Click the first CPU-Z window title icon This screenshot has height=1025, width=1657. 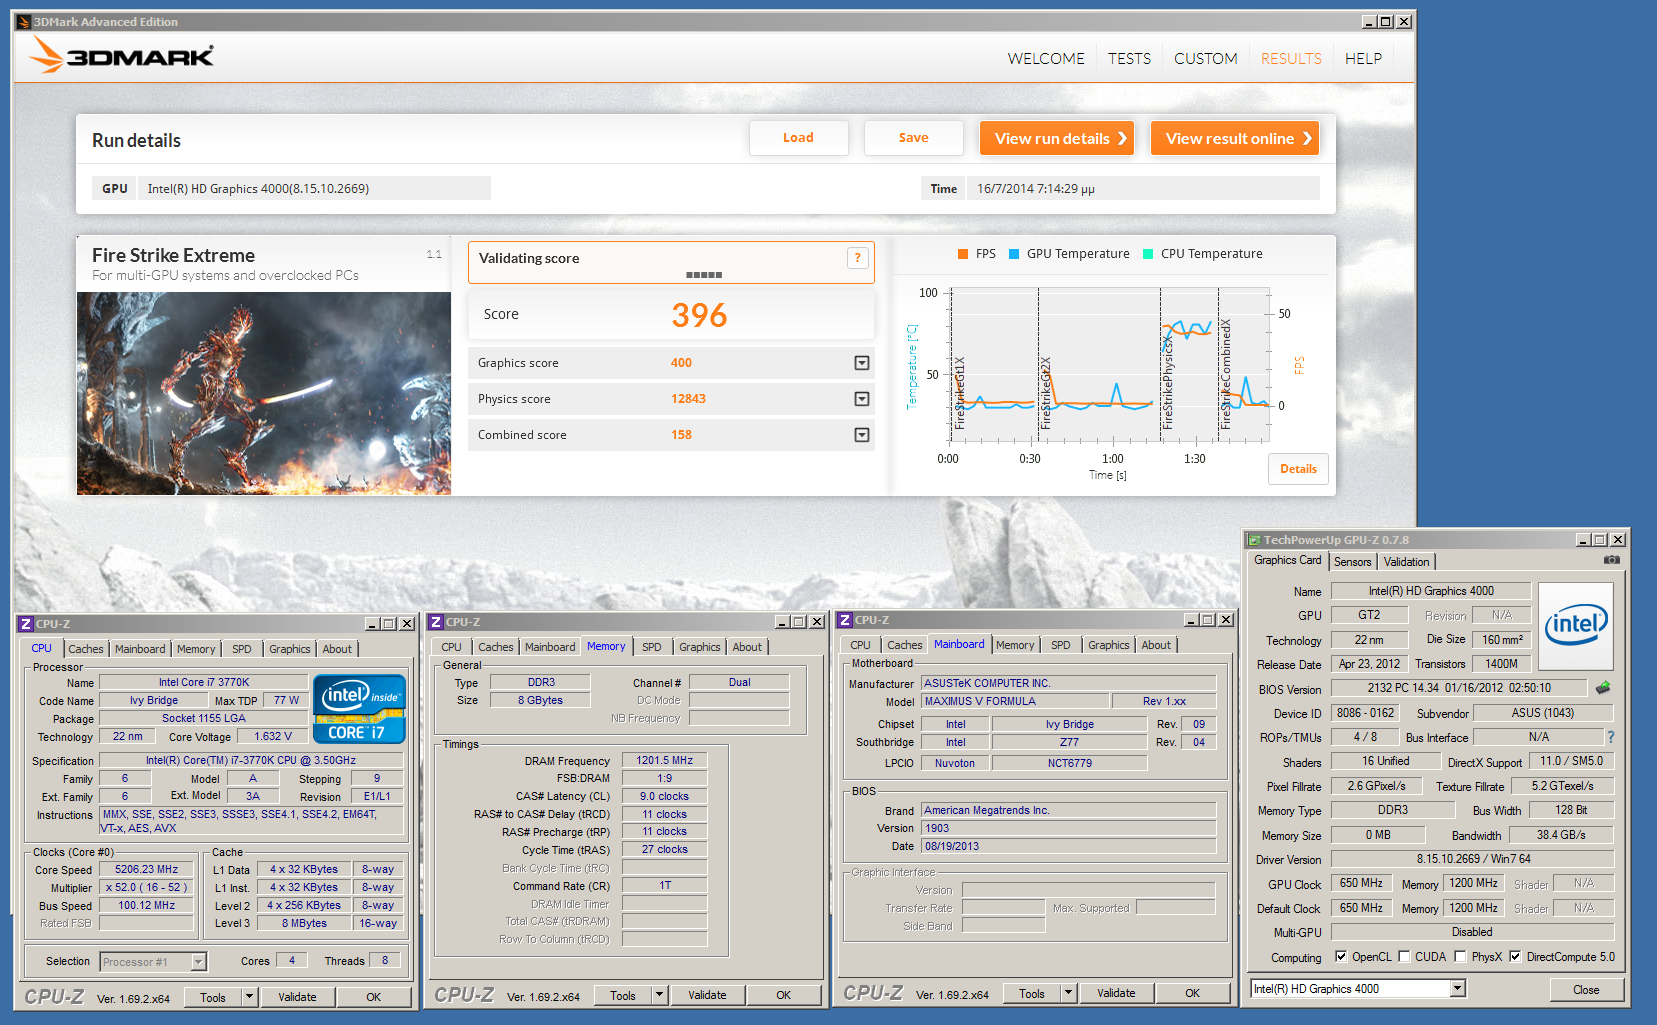tap(26, 624)
